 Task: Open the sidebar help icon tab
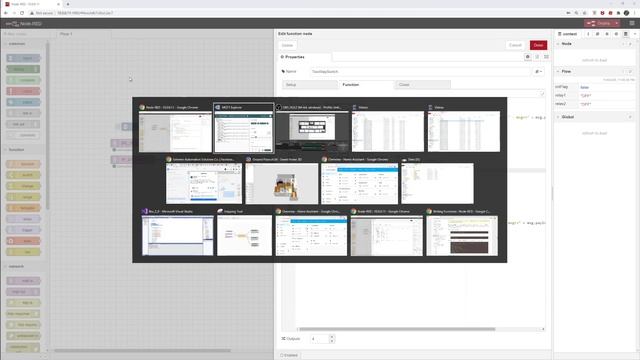click(598, 34)
